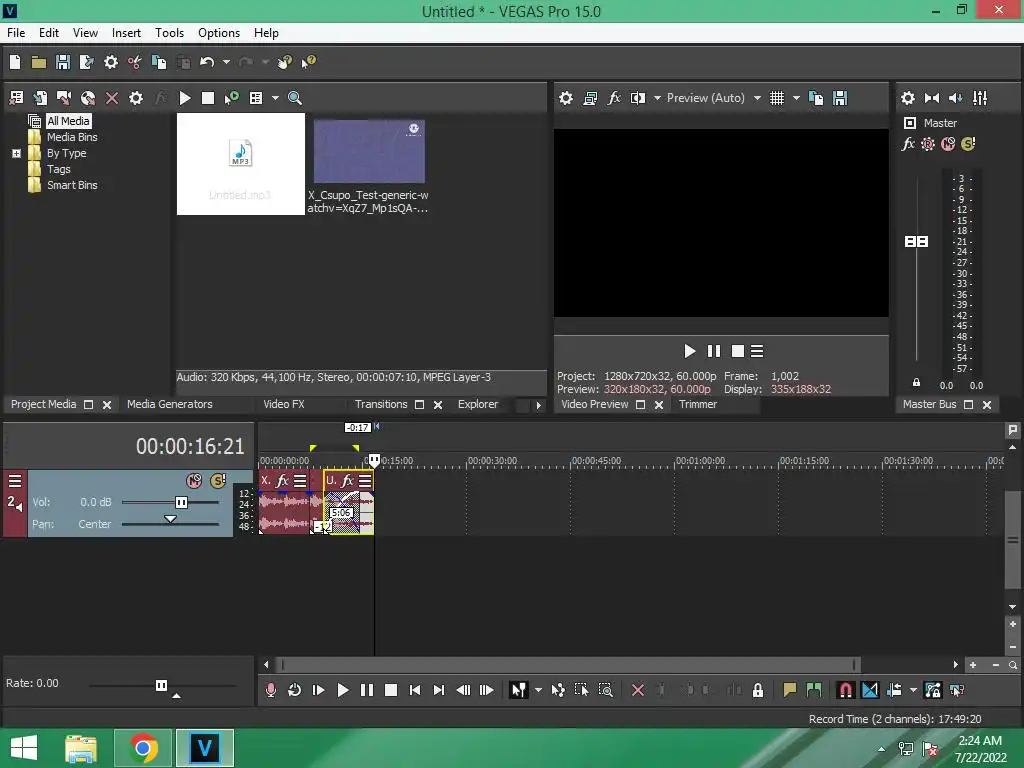Toggle Split Screen View in preview

637,98
